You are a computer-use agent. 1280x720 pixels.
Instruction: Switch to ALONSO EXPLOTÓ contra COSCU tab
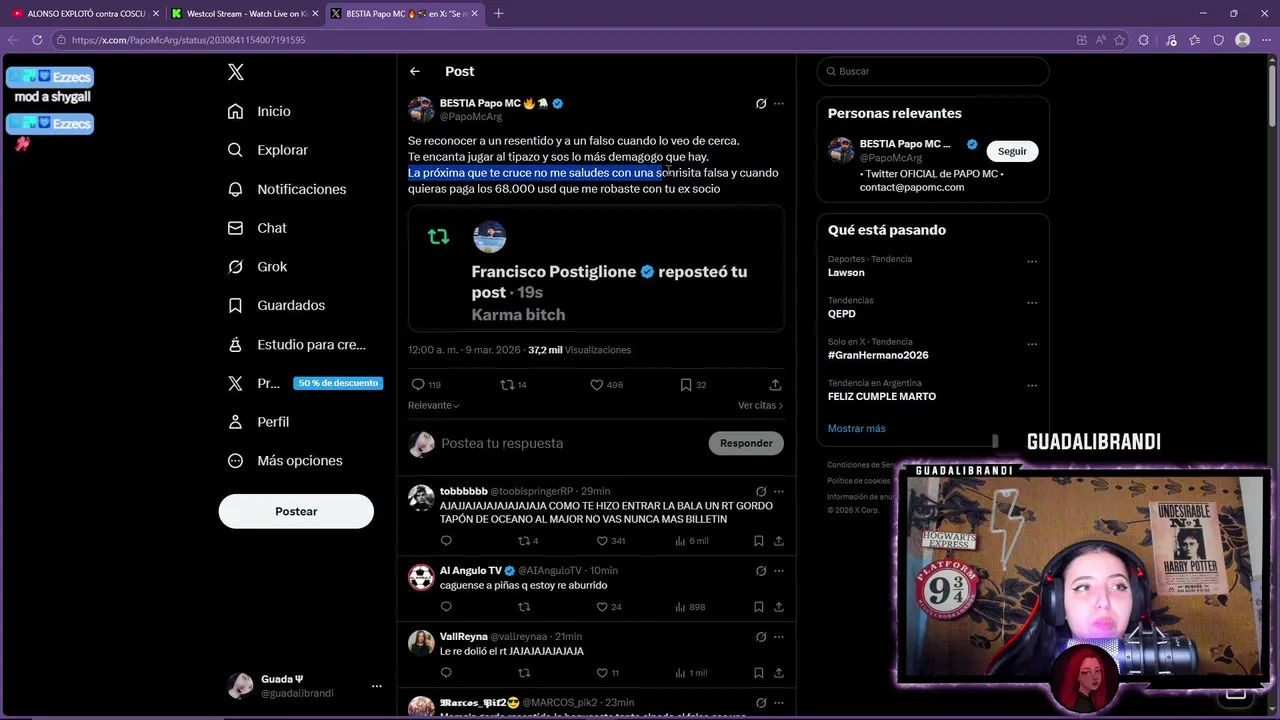83,14
